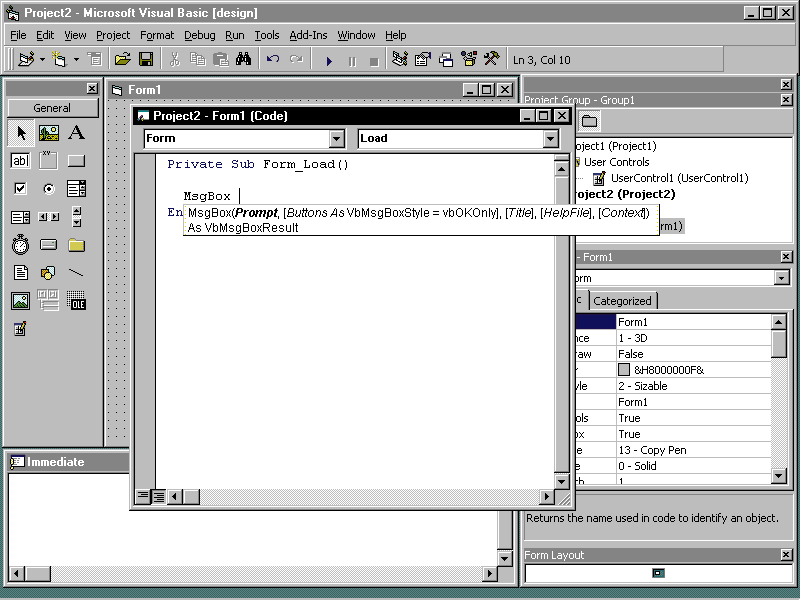The height and width of the screenshot is (600, 800).
Task: Open the Load procedure dropdown in code window
Action: [x=550, y=138]
